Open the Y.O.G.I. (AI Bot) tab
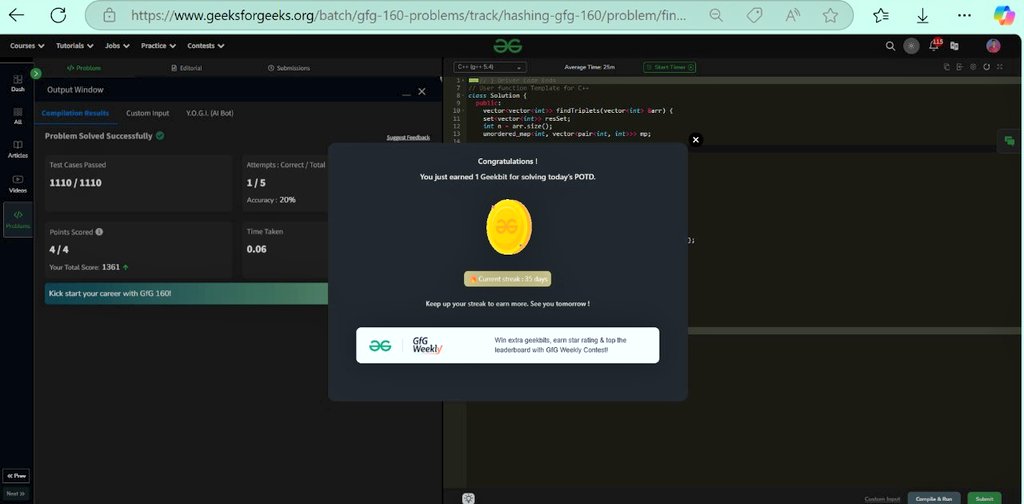Viewport: 1024px width, 504px height. (210, 113)
